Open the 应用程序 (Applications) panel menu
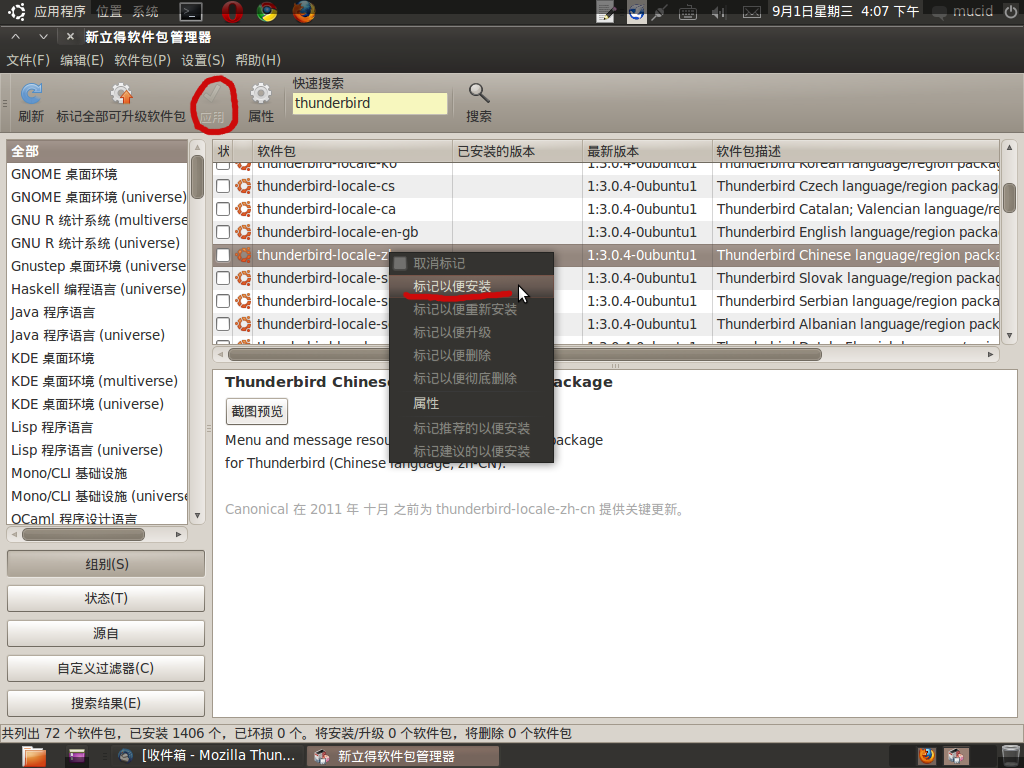This screenshot has width=1024, height=768. click(59, 12)
